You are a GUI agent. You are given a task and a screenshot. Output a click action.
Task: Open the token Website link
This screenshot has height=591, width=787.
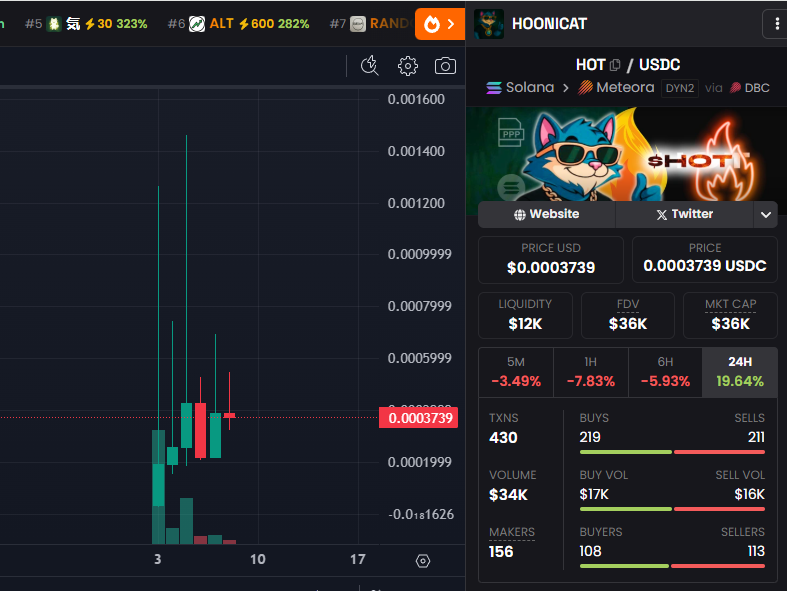tap(547, 214)
